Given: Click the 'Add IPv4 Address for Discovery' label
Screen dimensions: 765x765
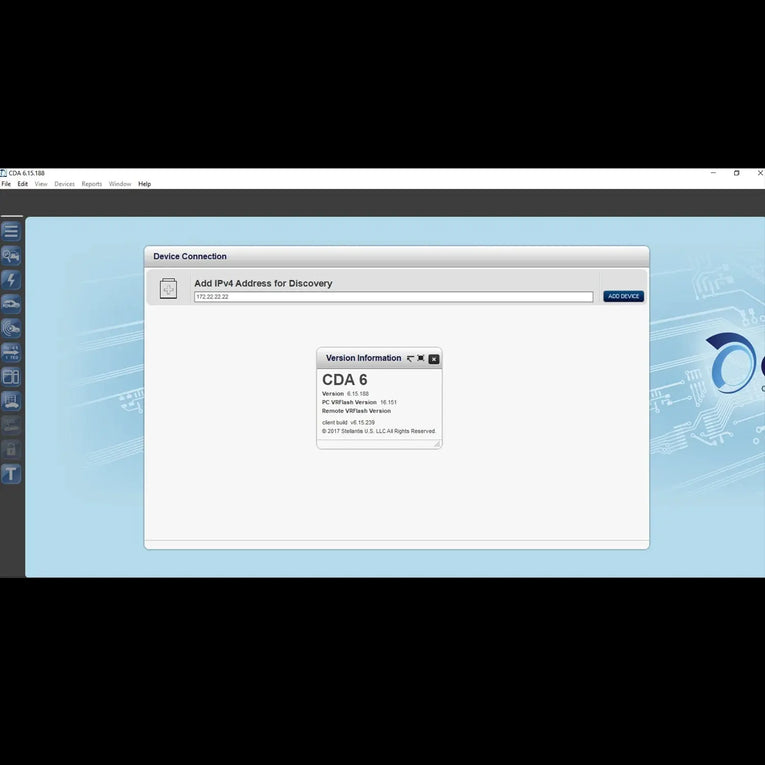Looking at the screenshot, I should click(263, 283).
